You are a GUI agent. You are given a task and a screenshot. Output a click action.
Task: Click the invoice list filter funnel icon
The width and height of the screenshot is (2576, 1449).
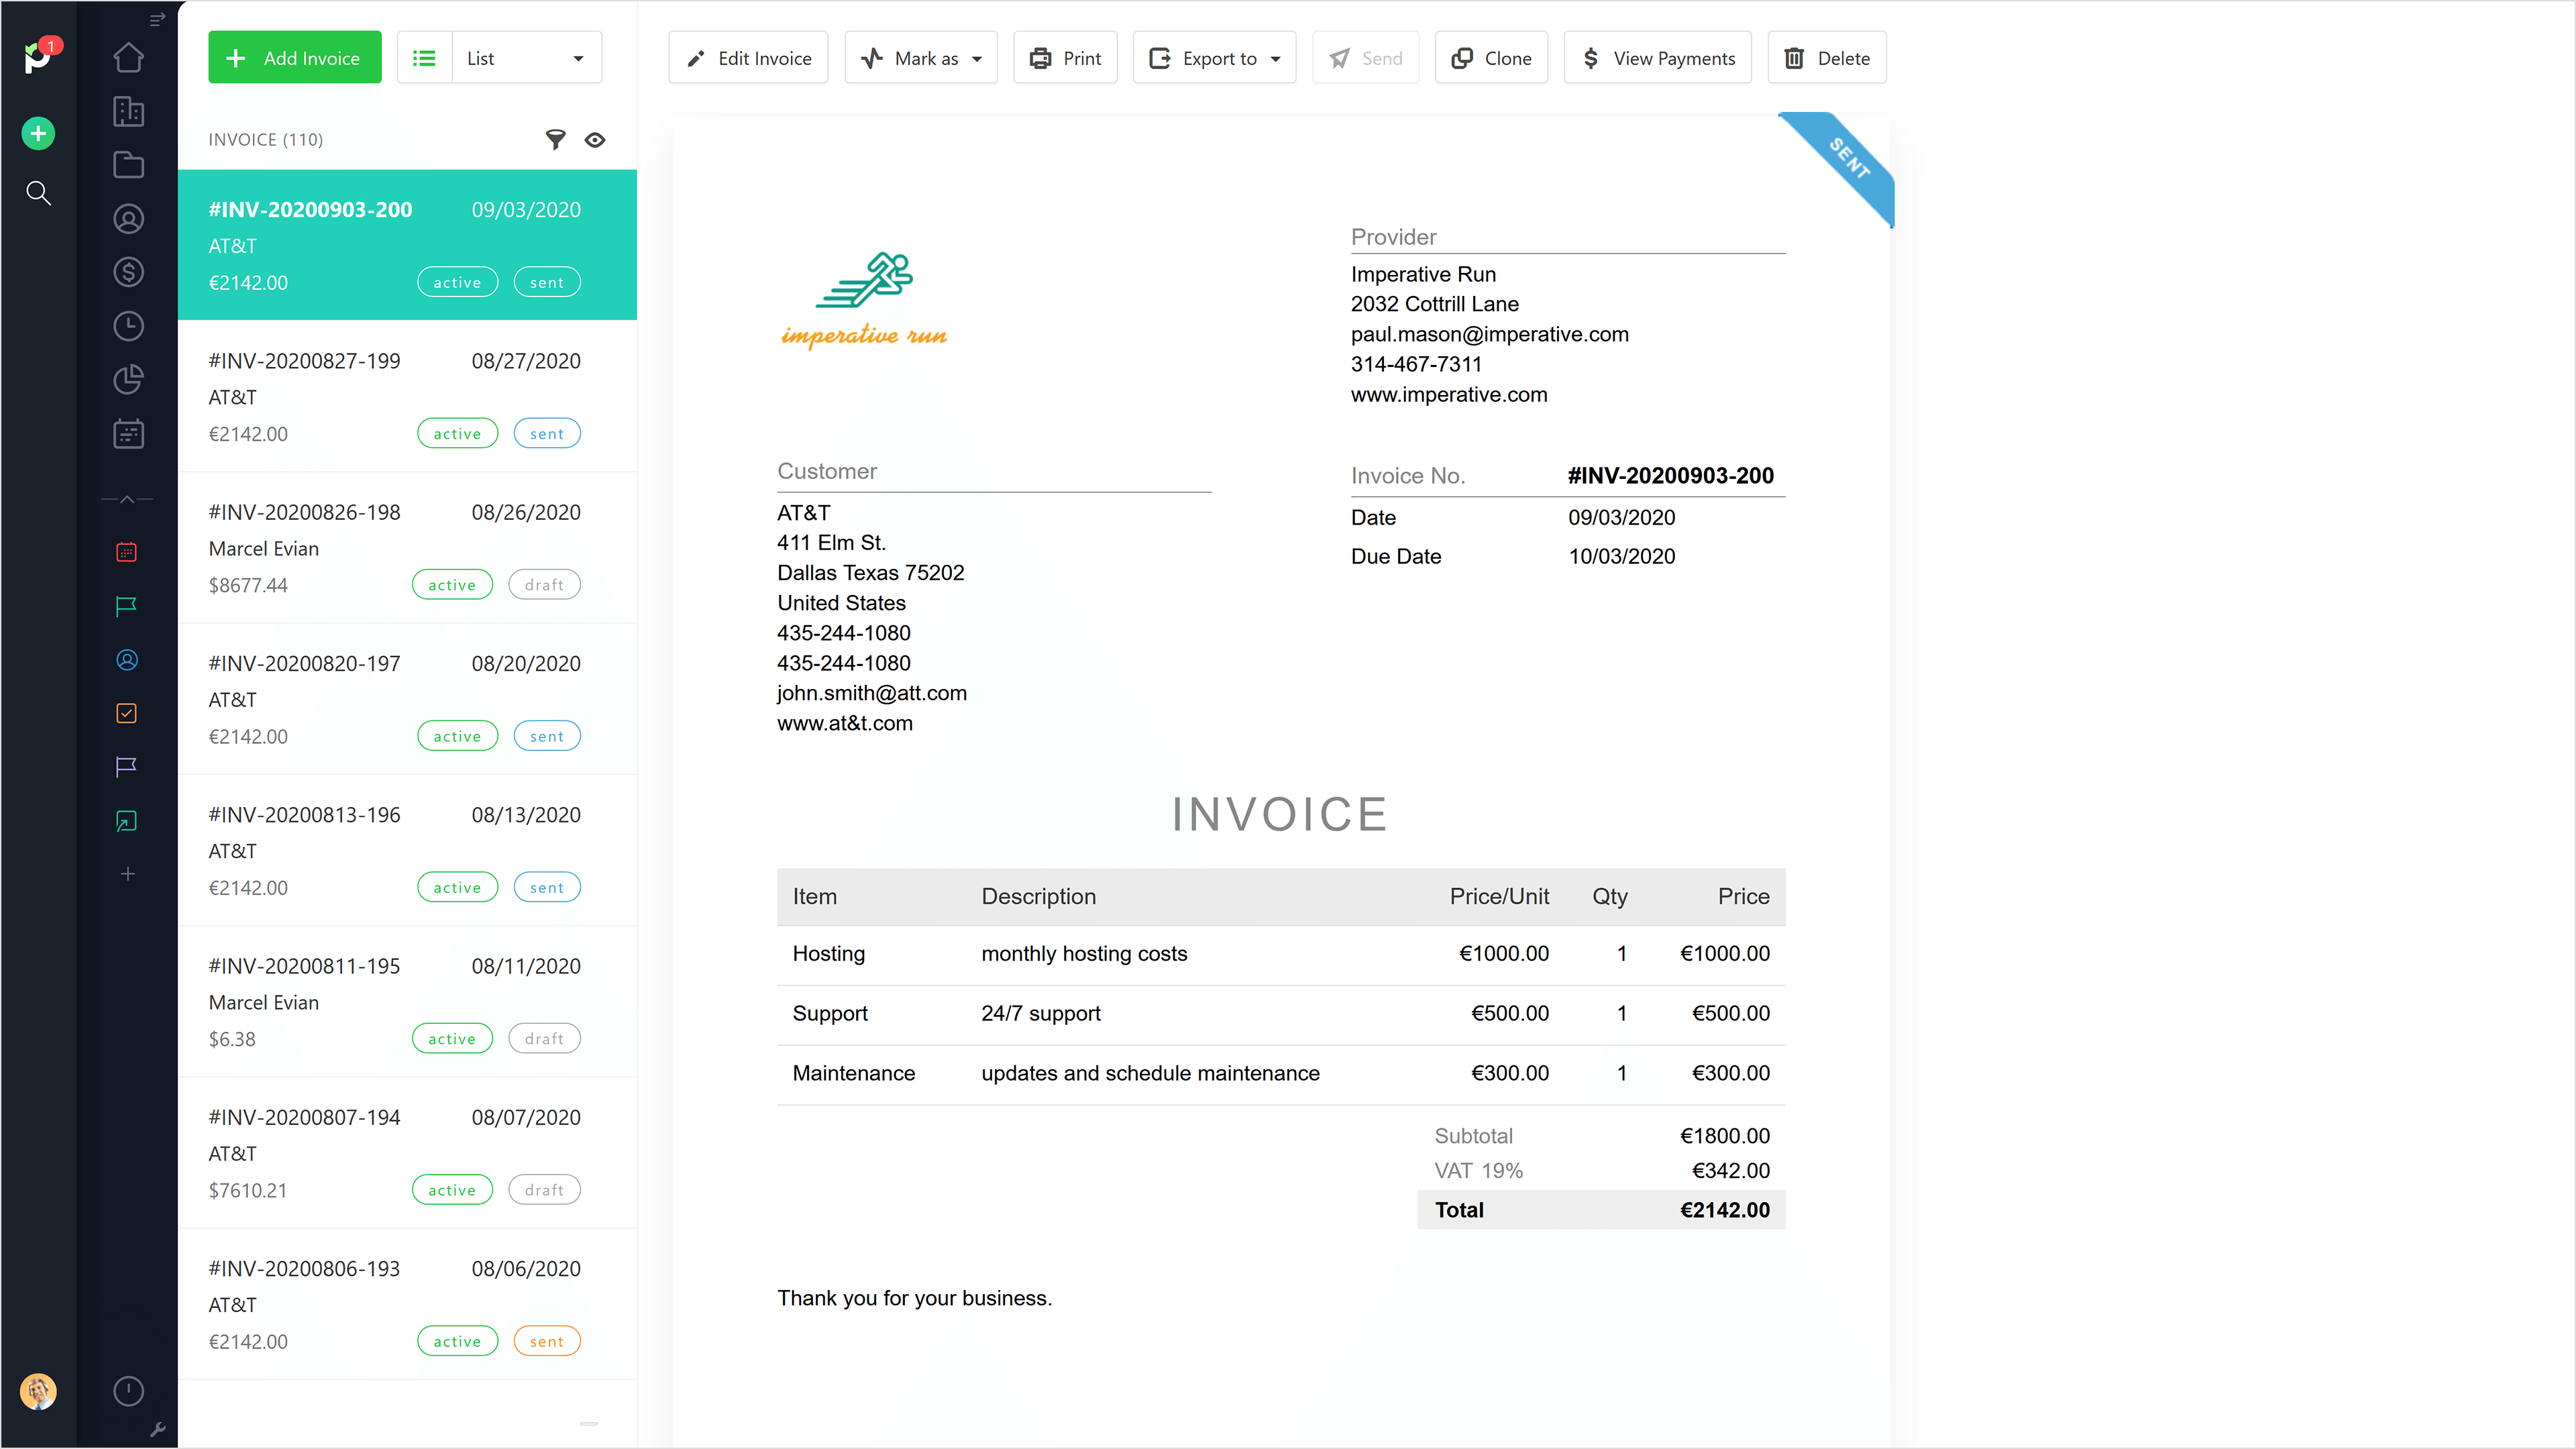555,140
